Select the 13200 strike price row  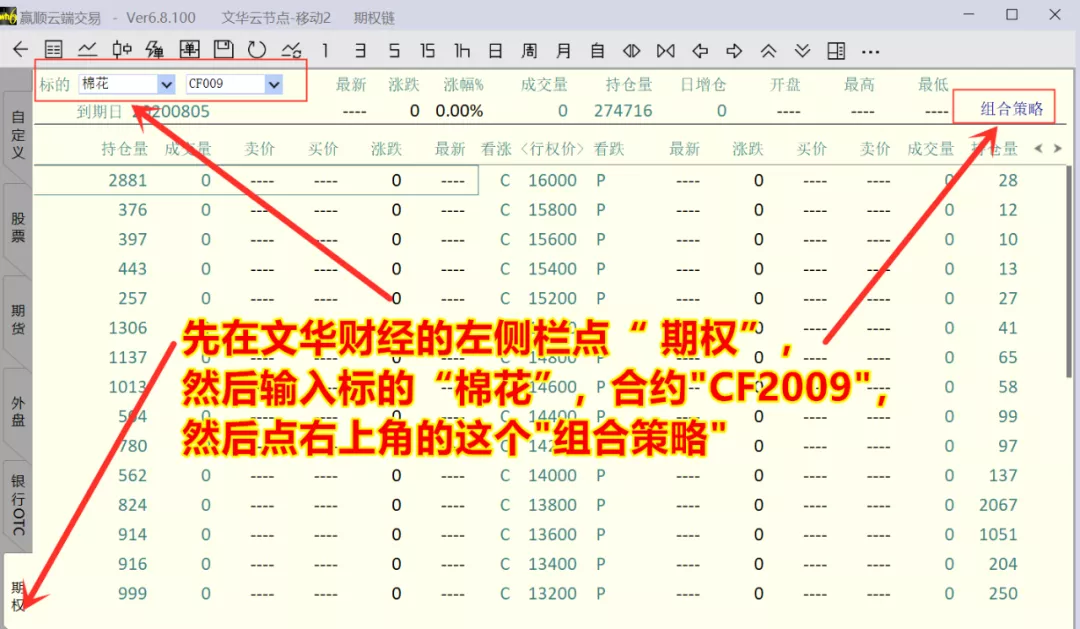(x=552, y=595)
